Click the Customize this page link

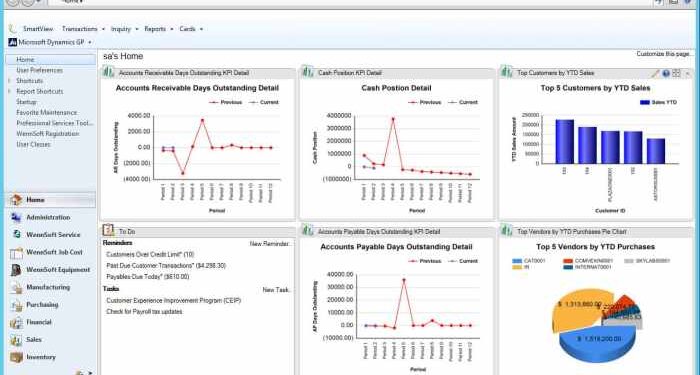coord(664,54)
